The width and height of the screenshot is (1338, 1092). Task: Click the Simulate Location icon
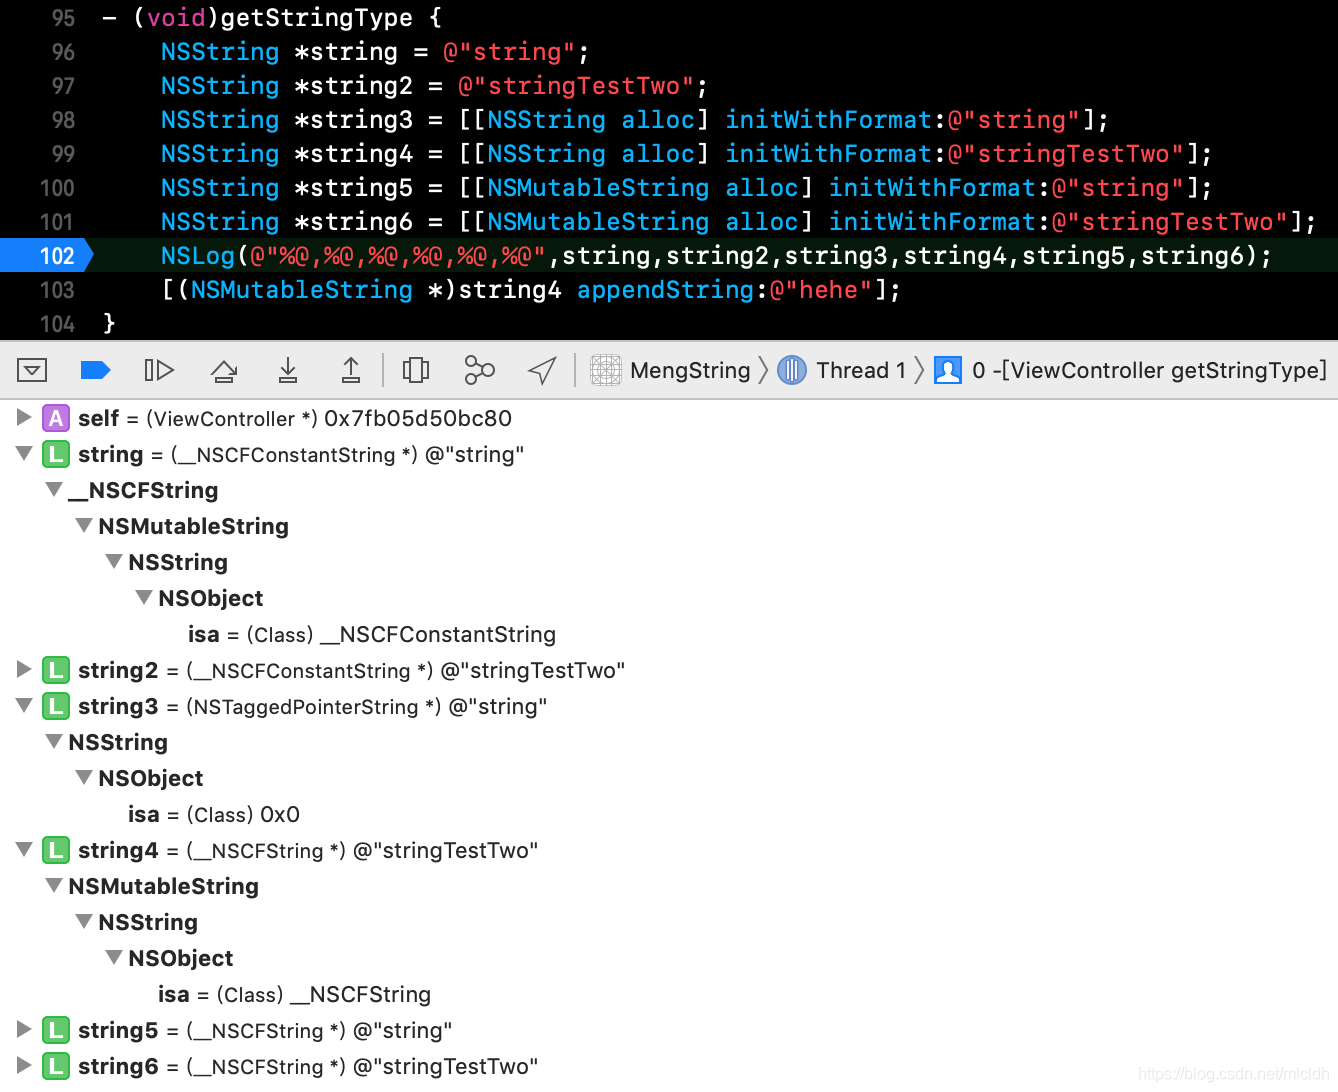(542, 370)
